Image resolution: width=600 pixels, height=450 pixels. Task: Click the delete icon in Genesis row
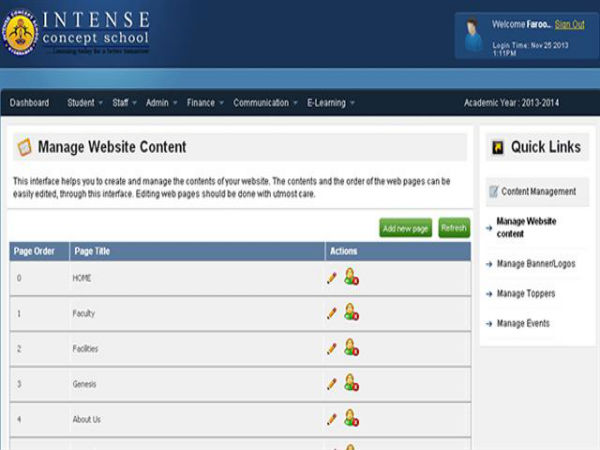(351, 382)
